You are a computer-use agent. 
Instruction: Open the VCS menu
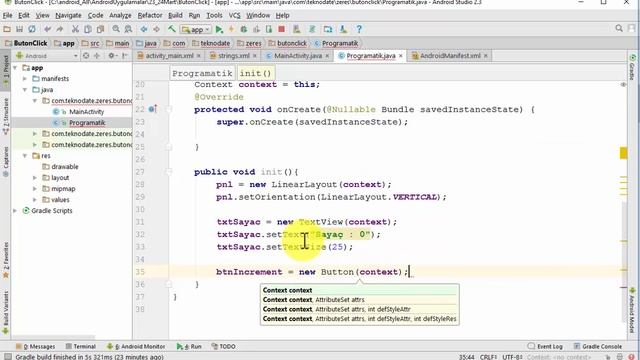coord(234,16)
